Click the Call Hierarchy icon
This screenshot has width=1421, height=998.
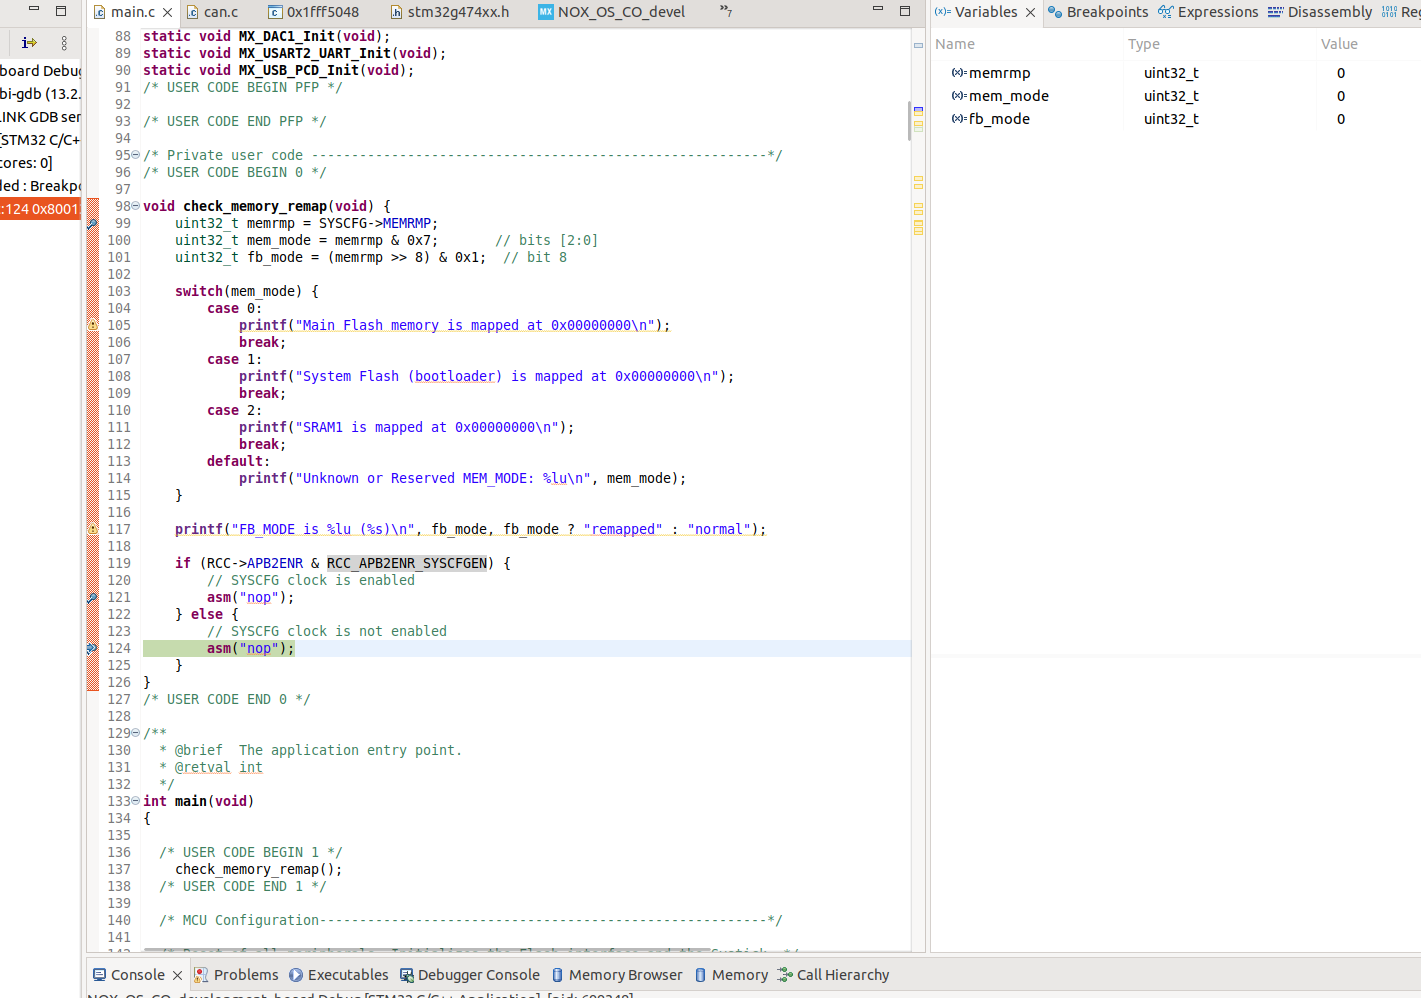tap(784, 975)
